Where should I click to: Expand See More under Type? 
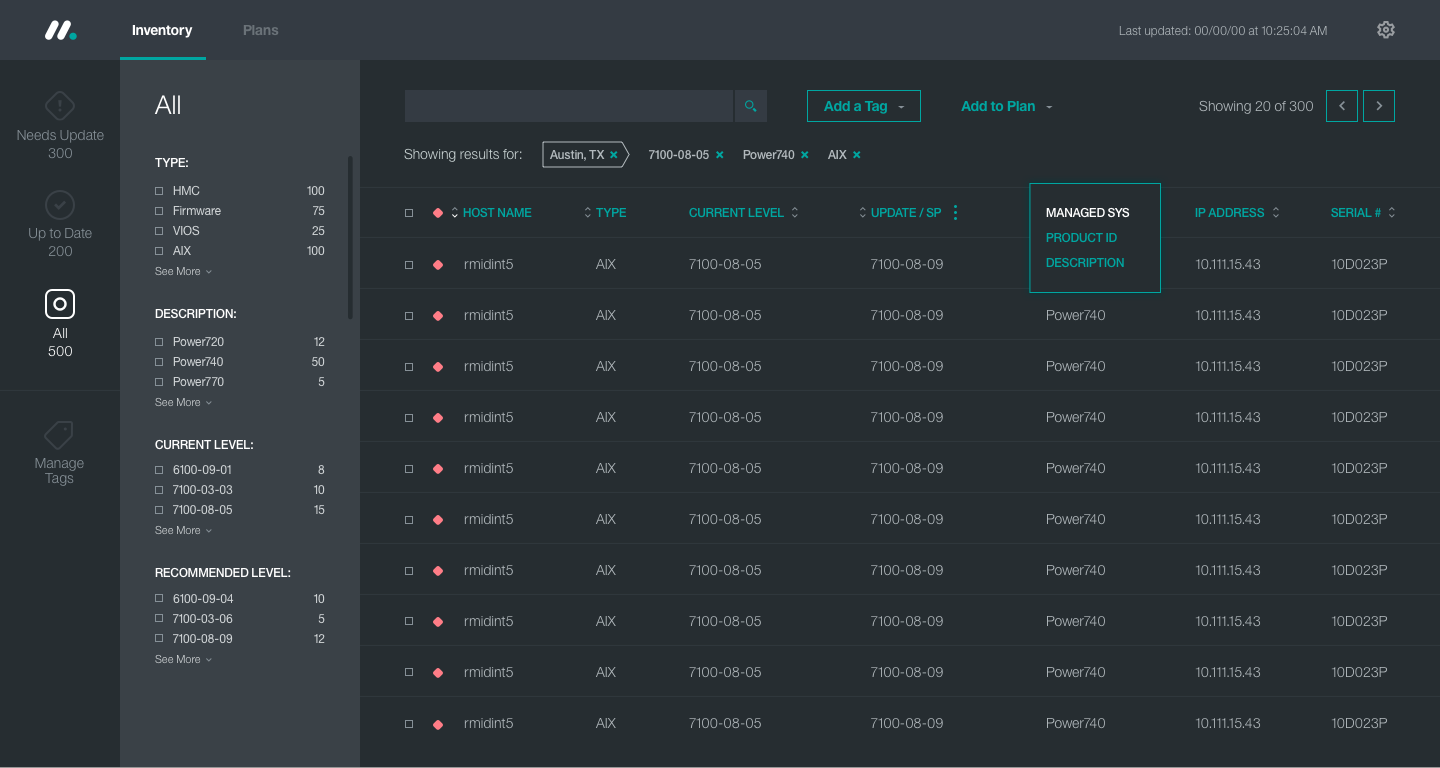click(183, 272)
